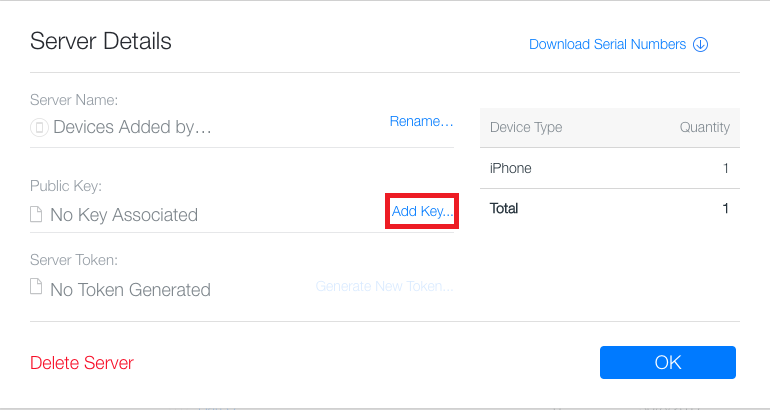Click the document icon next to No Key Associated
This screenshot has height=410, width=770.
point(37,214)
